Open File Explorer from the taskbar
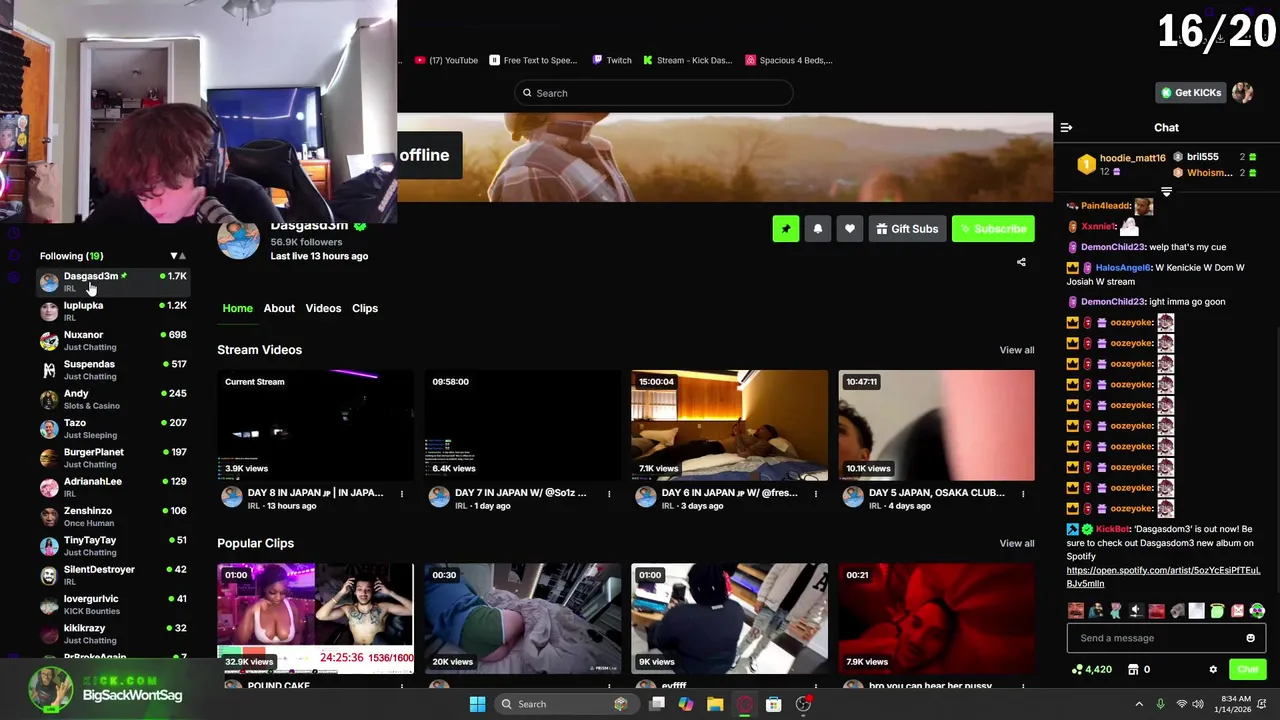The image size is (1280, 720). pos(715,704)
